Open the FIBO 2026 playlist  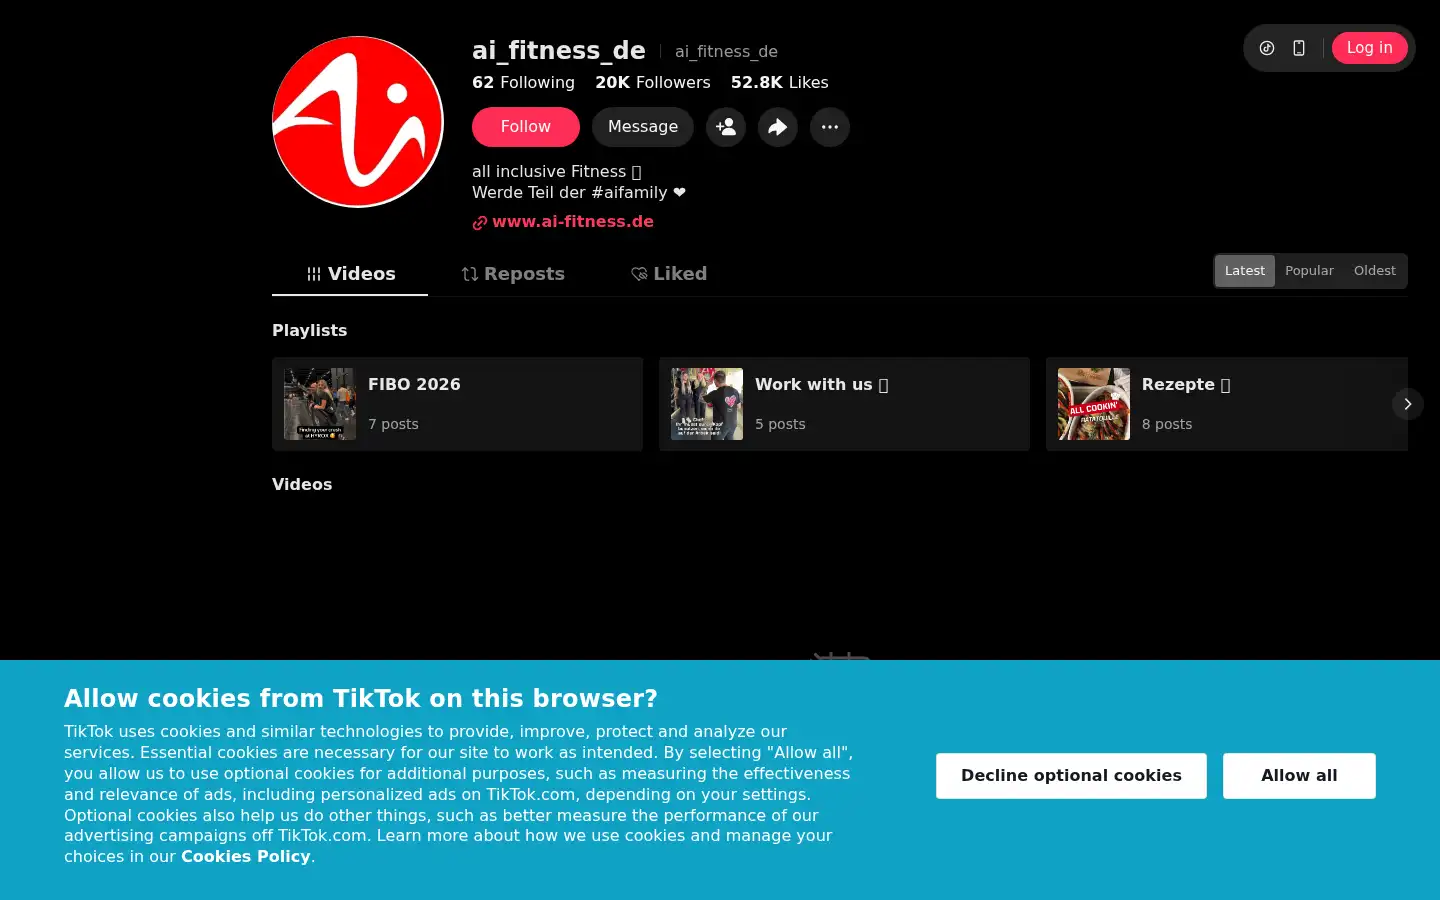tap(457, 404)
